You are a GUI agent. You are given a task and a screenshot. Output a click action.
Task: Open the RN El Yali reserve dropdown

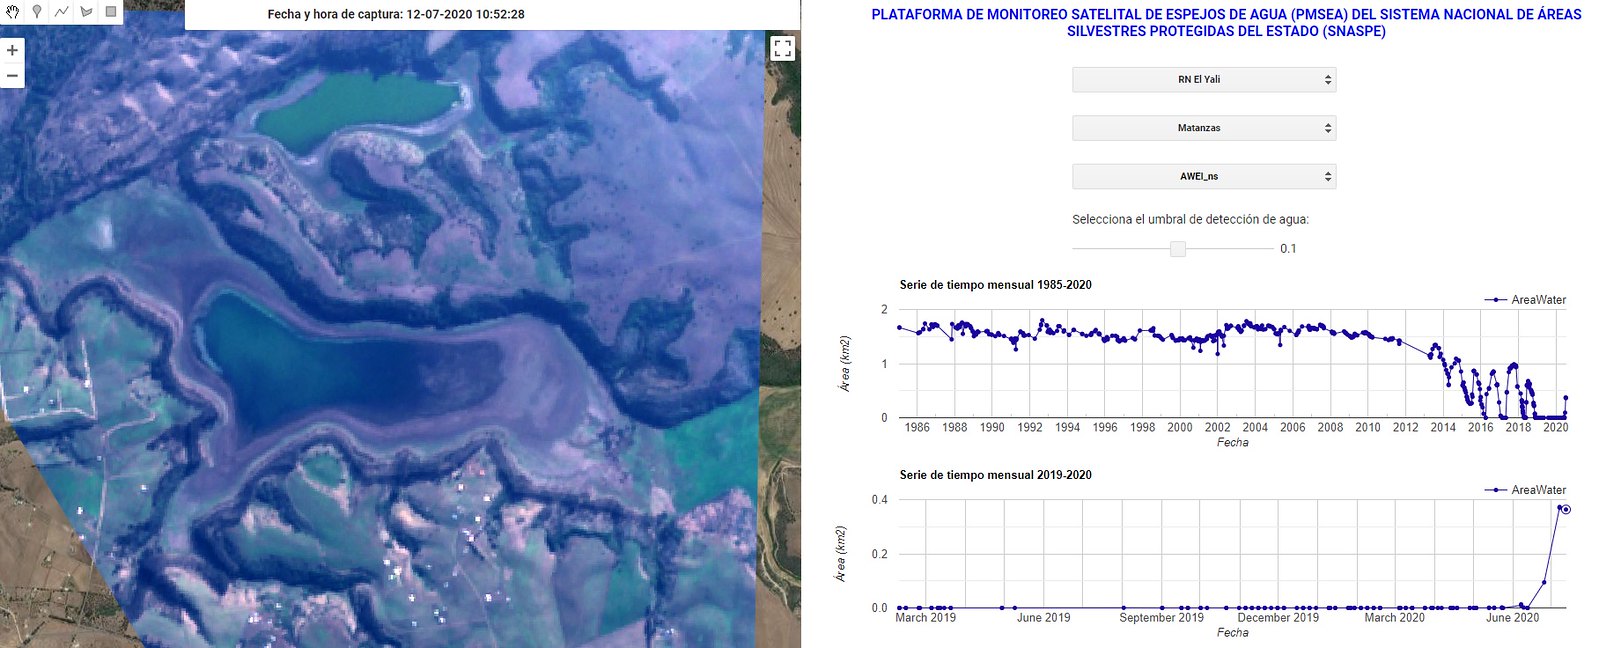[x=1203, y=80]
